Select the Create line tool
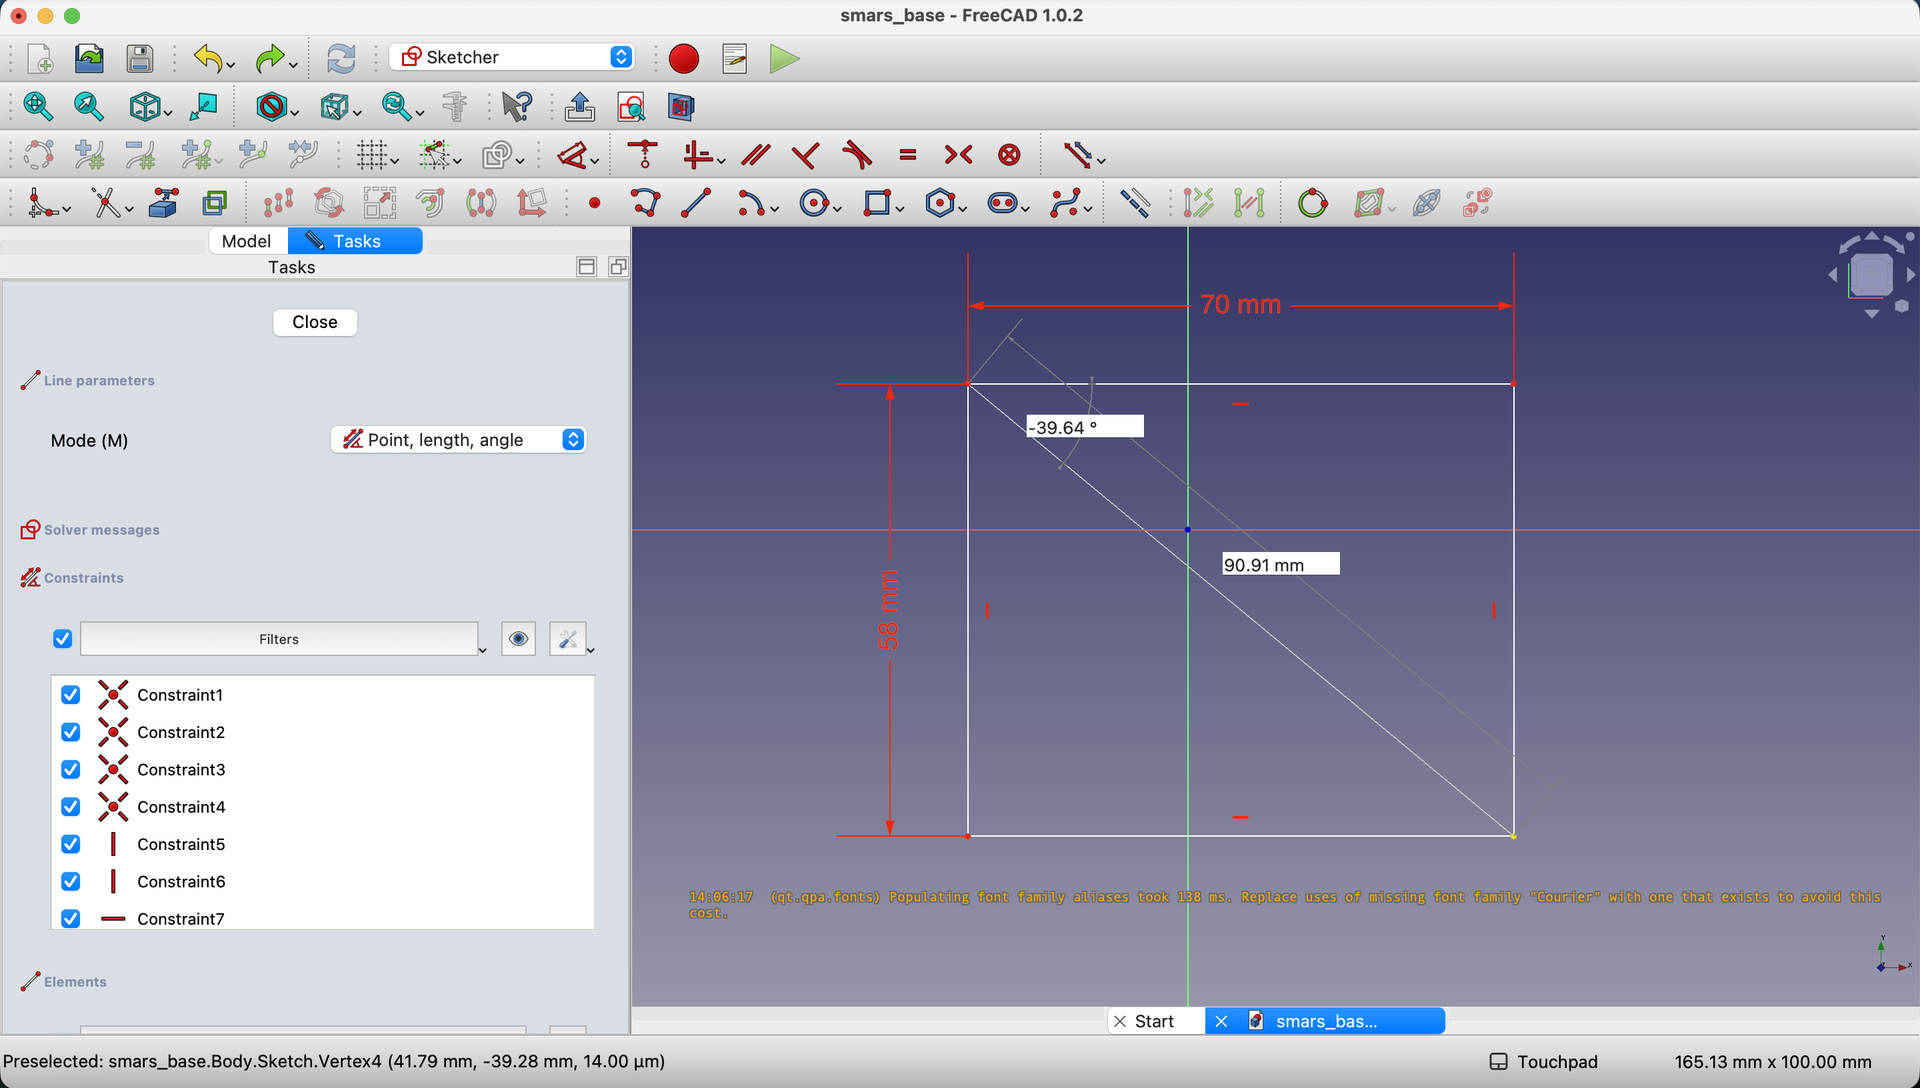This screenshot has height=1088, width=1920. 696,203
